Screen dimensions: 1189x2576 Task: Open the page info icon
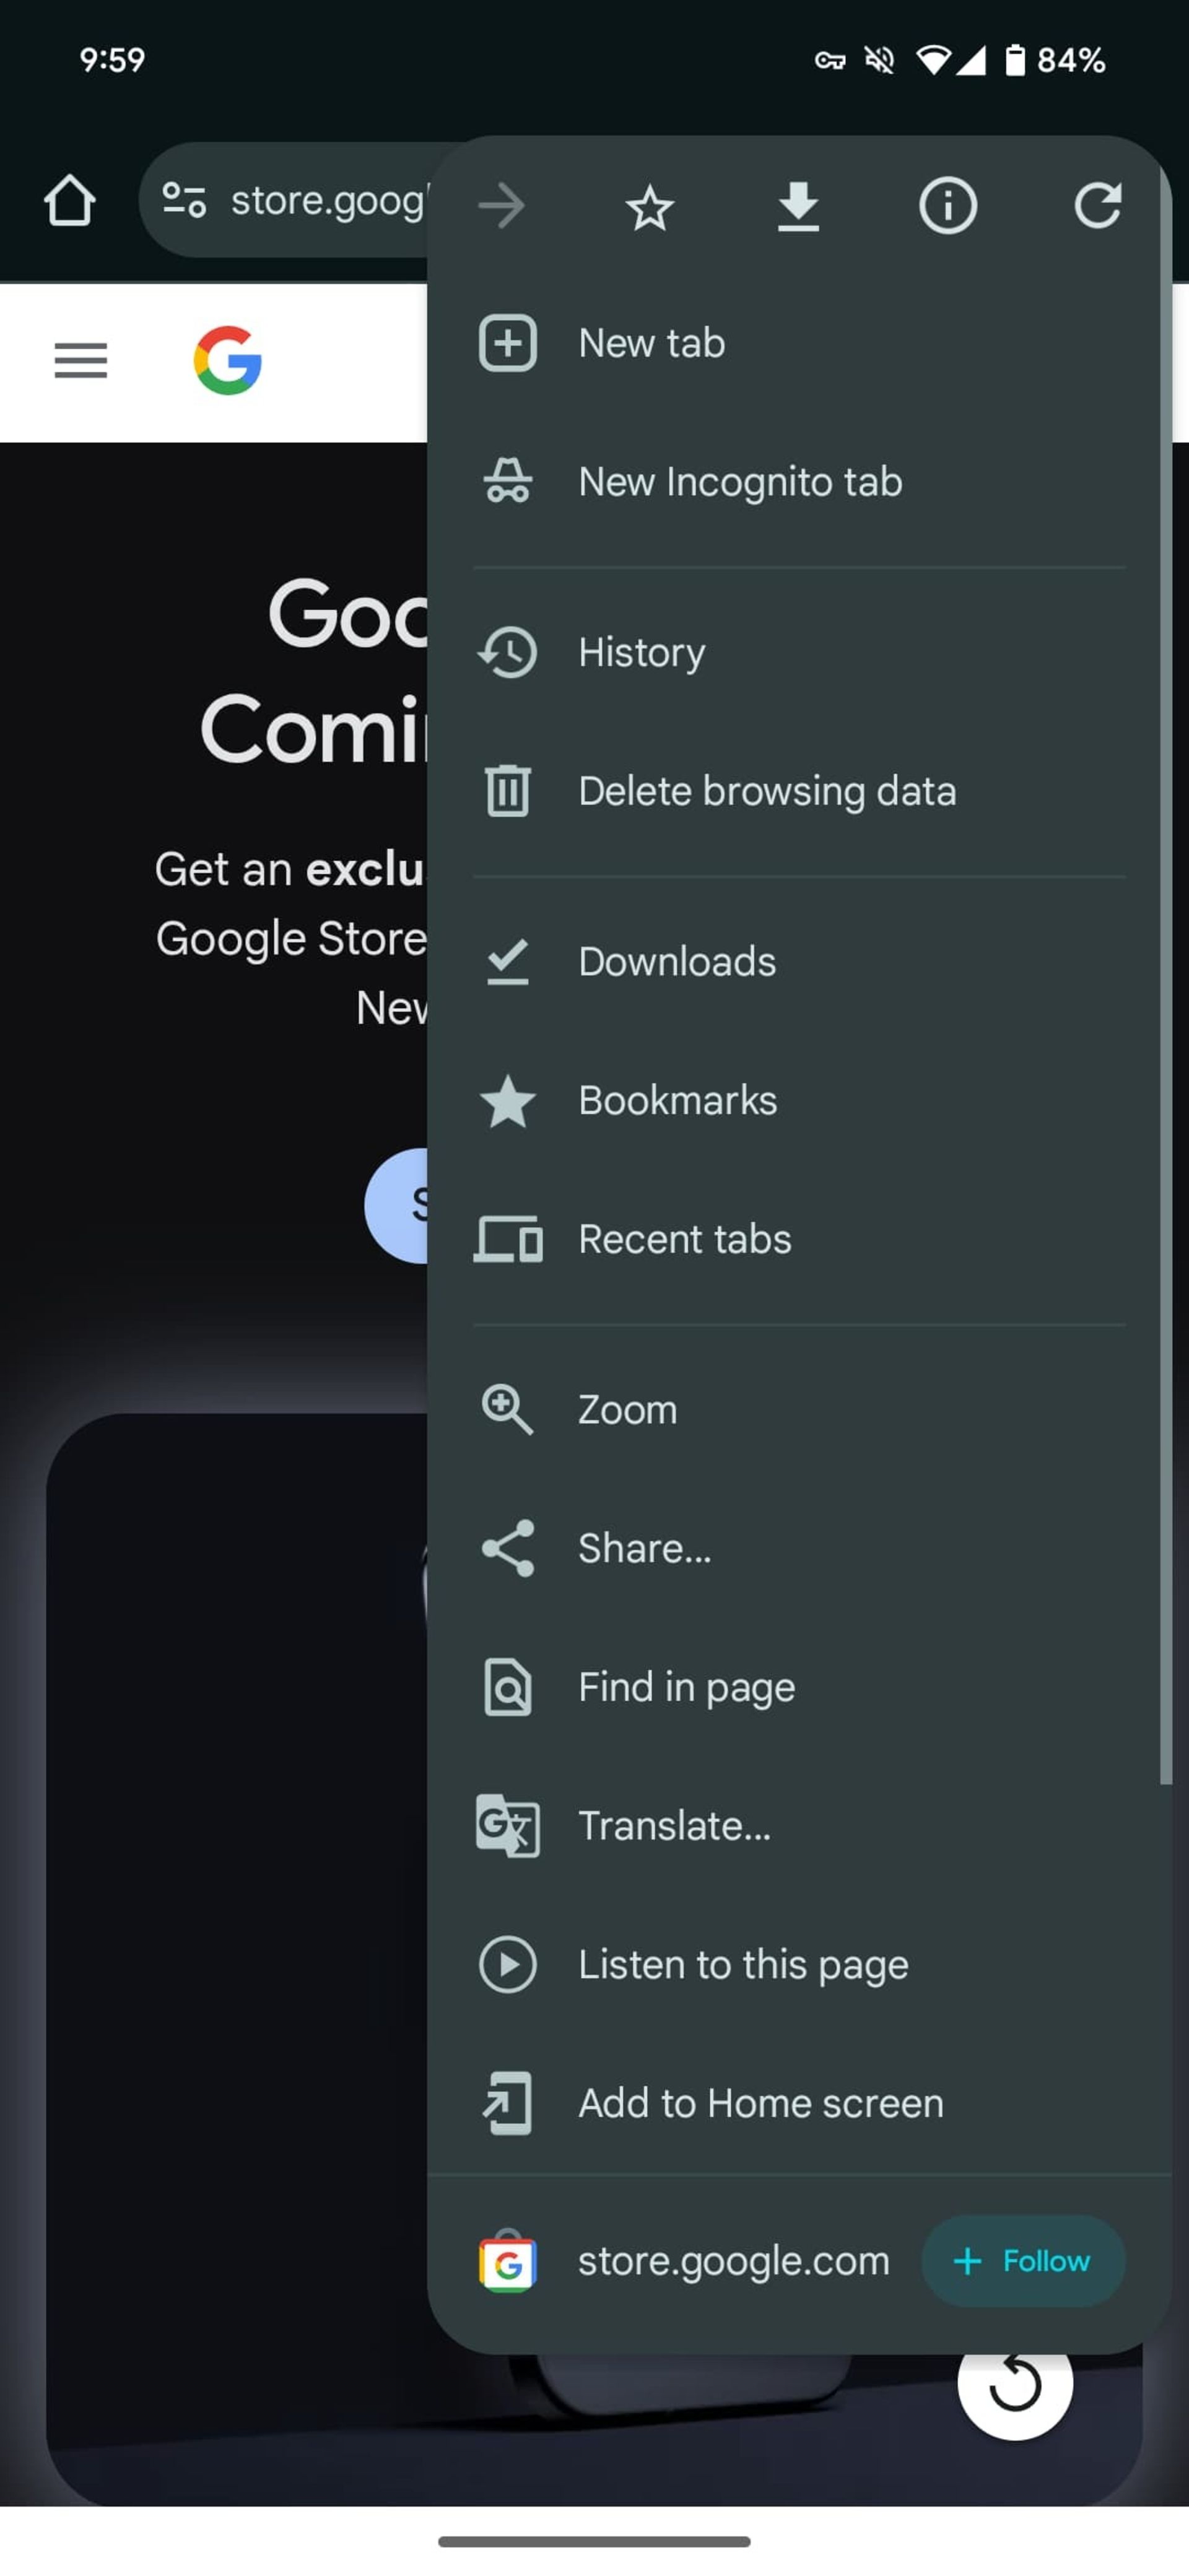point(947,207)
